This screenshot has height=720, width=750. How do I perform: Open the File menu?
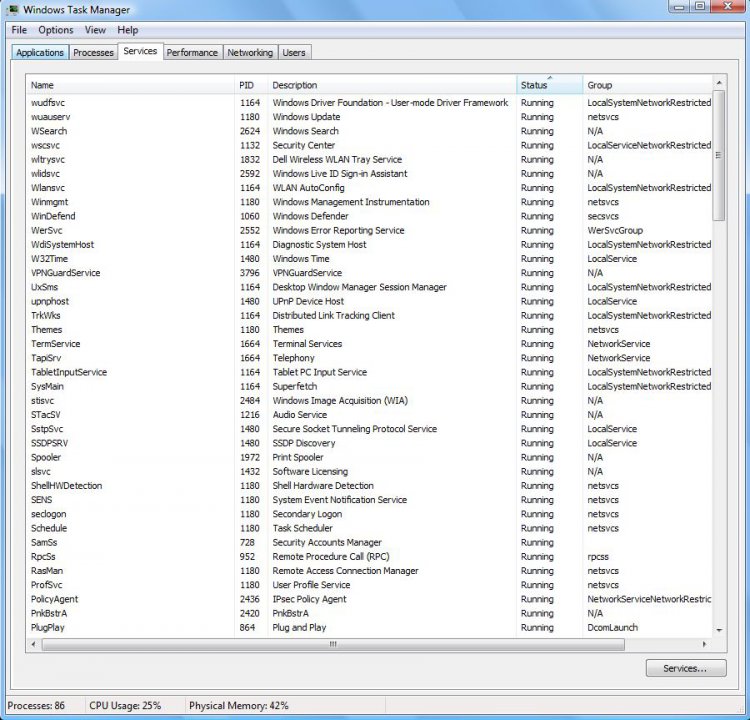click(x=19, y=30)
